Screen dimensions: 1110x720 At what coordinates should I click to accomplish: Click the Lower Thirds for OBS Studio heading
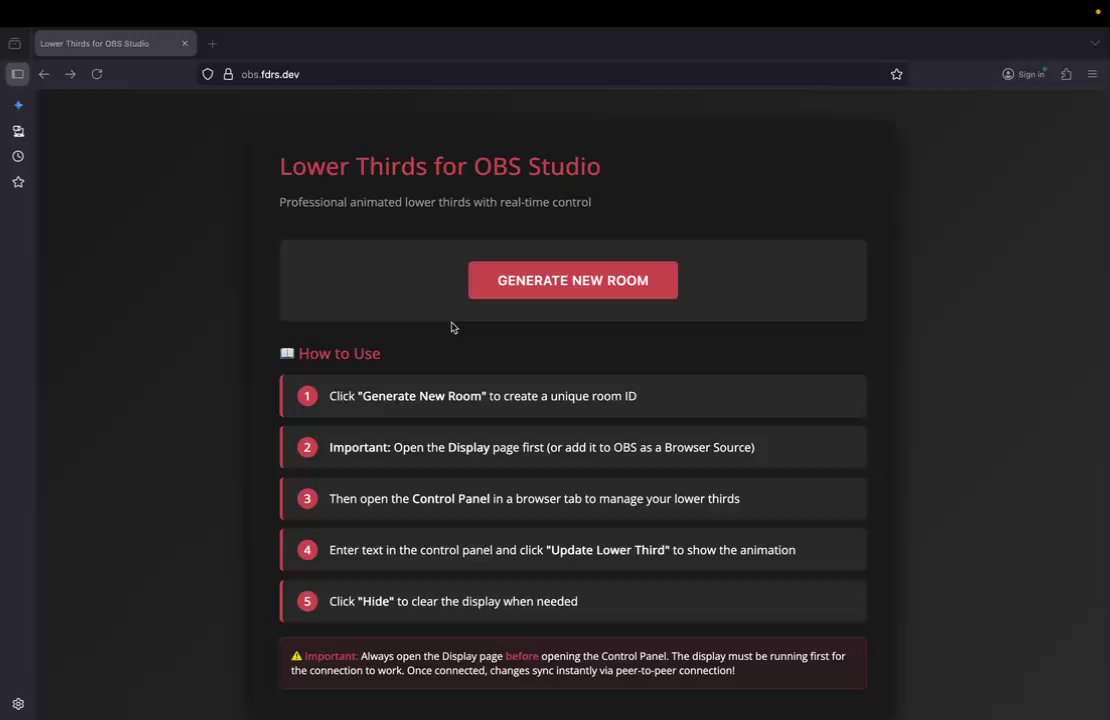[x=440, y=166]
